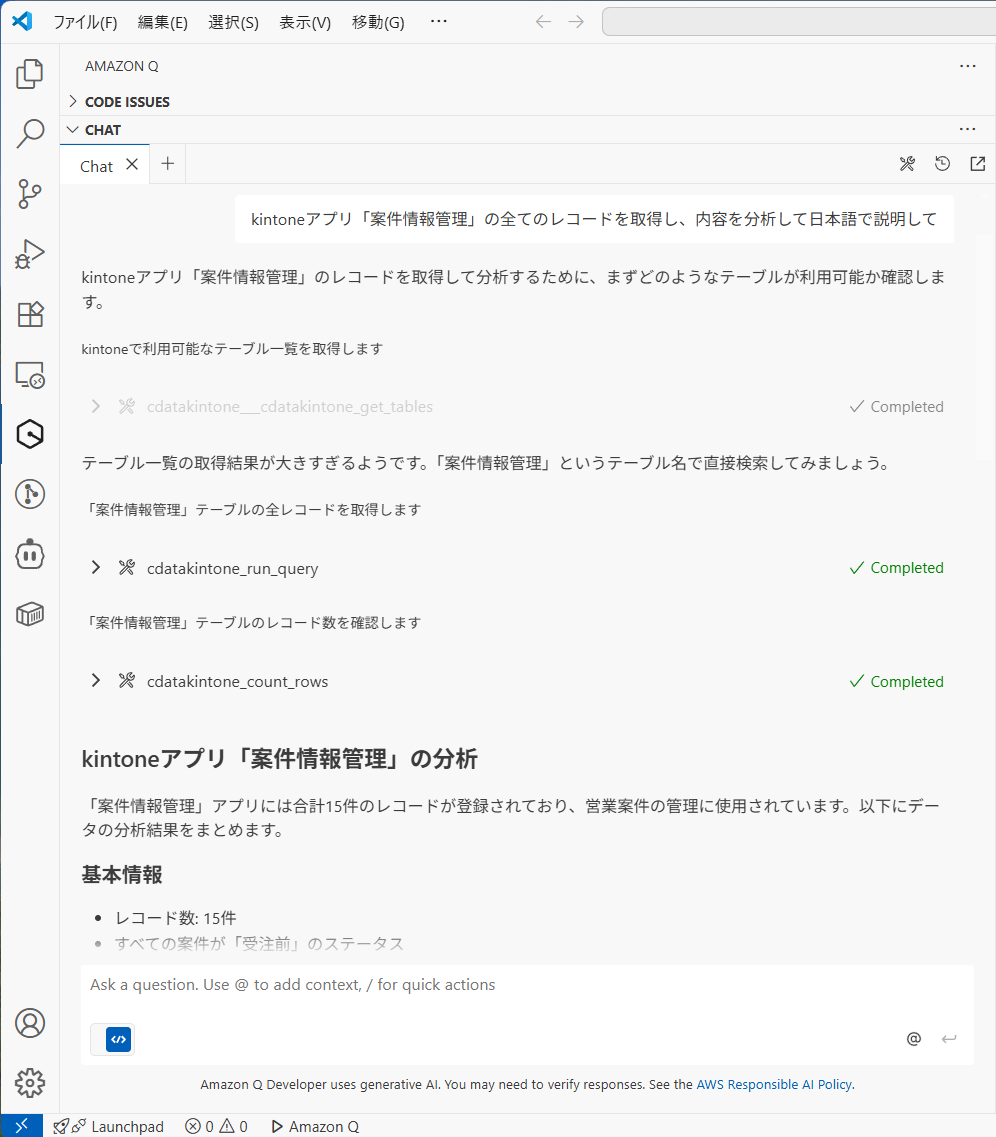Open the overflow menu ellipsis in menu bar
Image resolution: width=996 pixels, height=1137 pixels.
coord(439,22)
